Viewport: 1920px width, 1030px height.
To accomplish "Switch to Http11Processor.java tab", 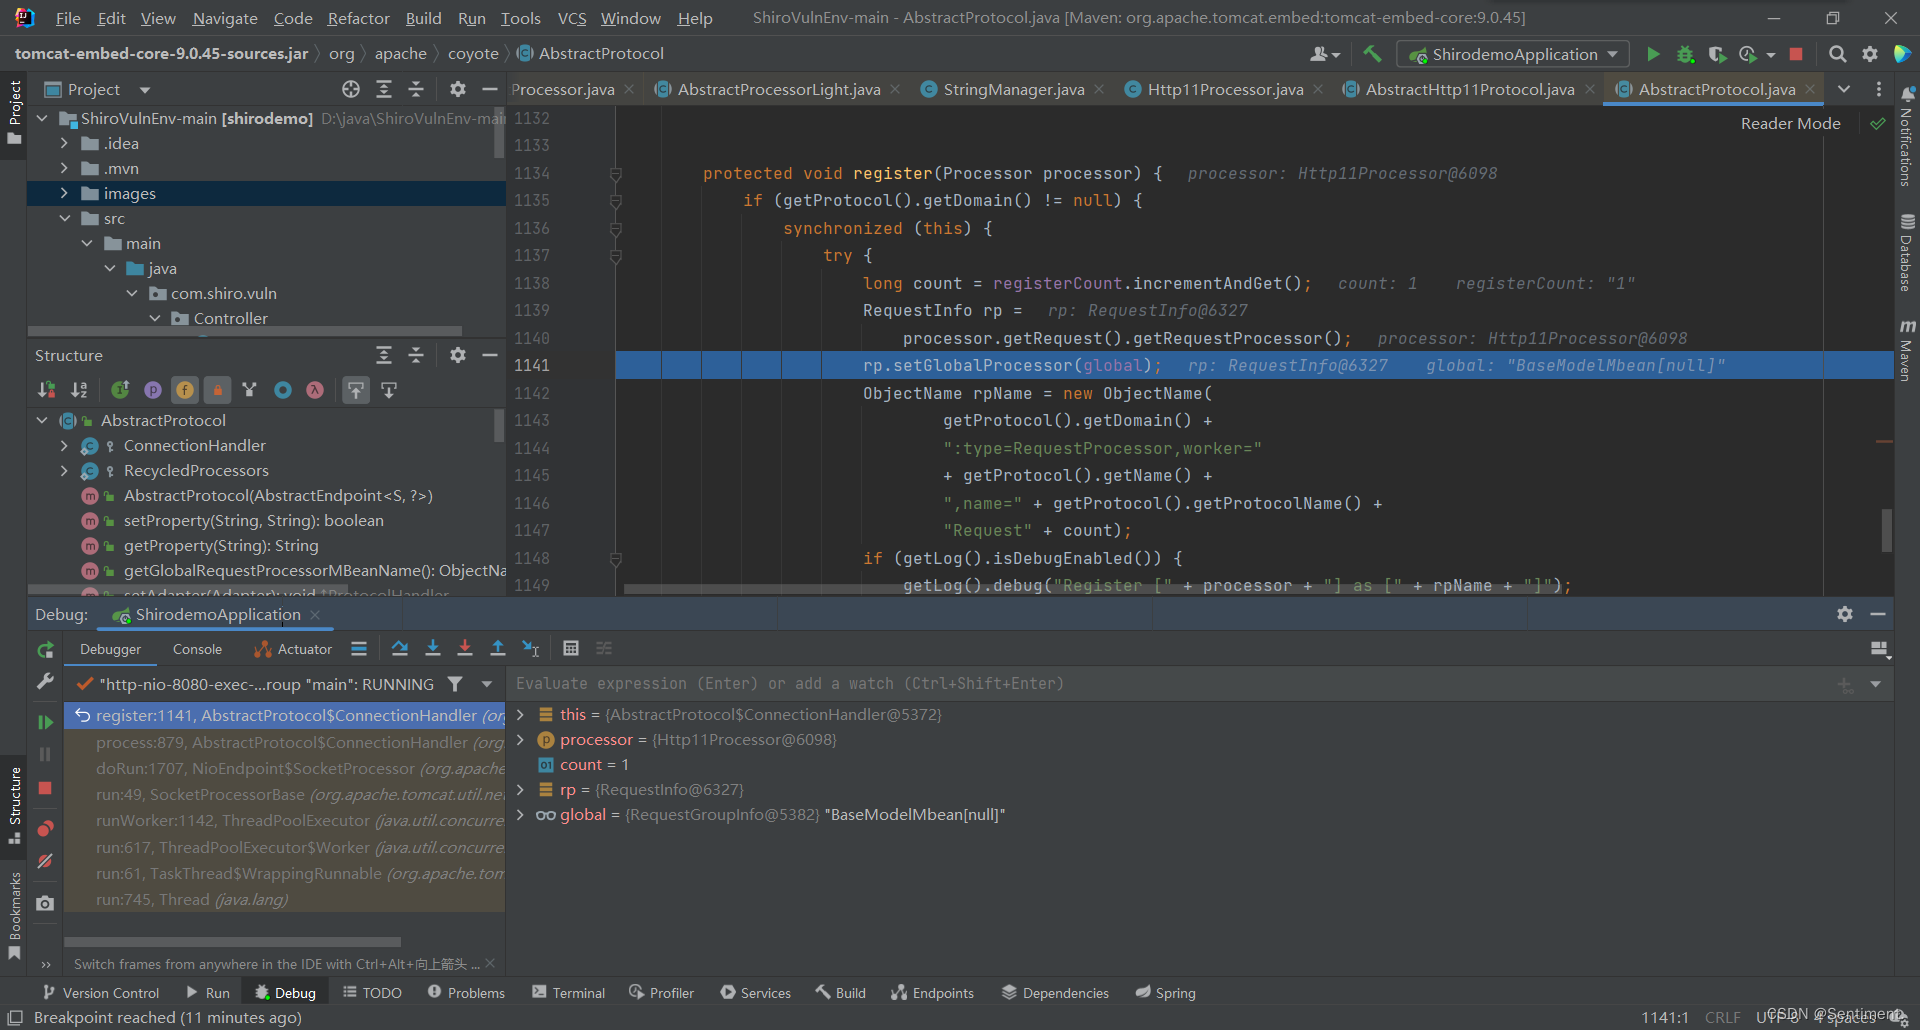I will (x=1225, y=89).
